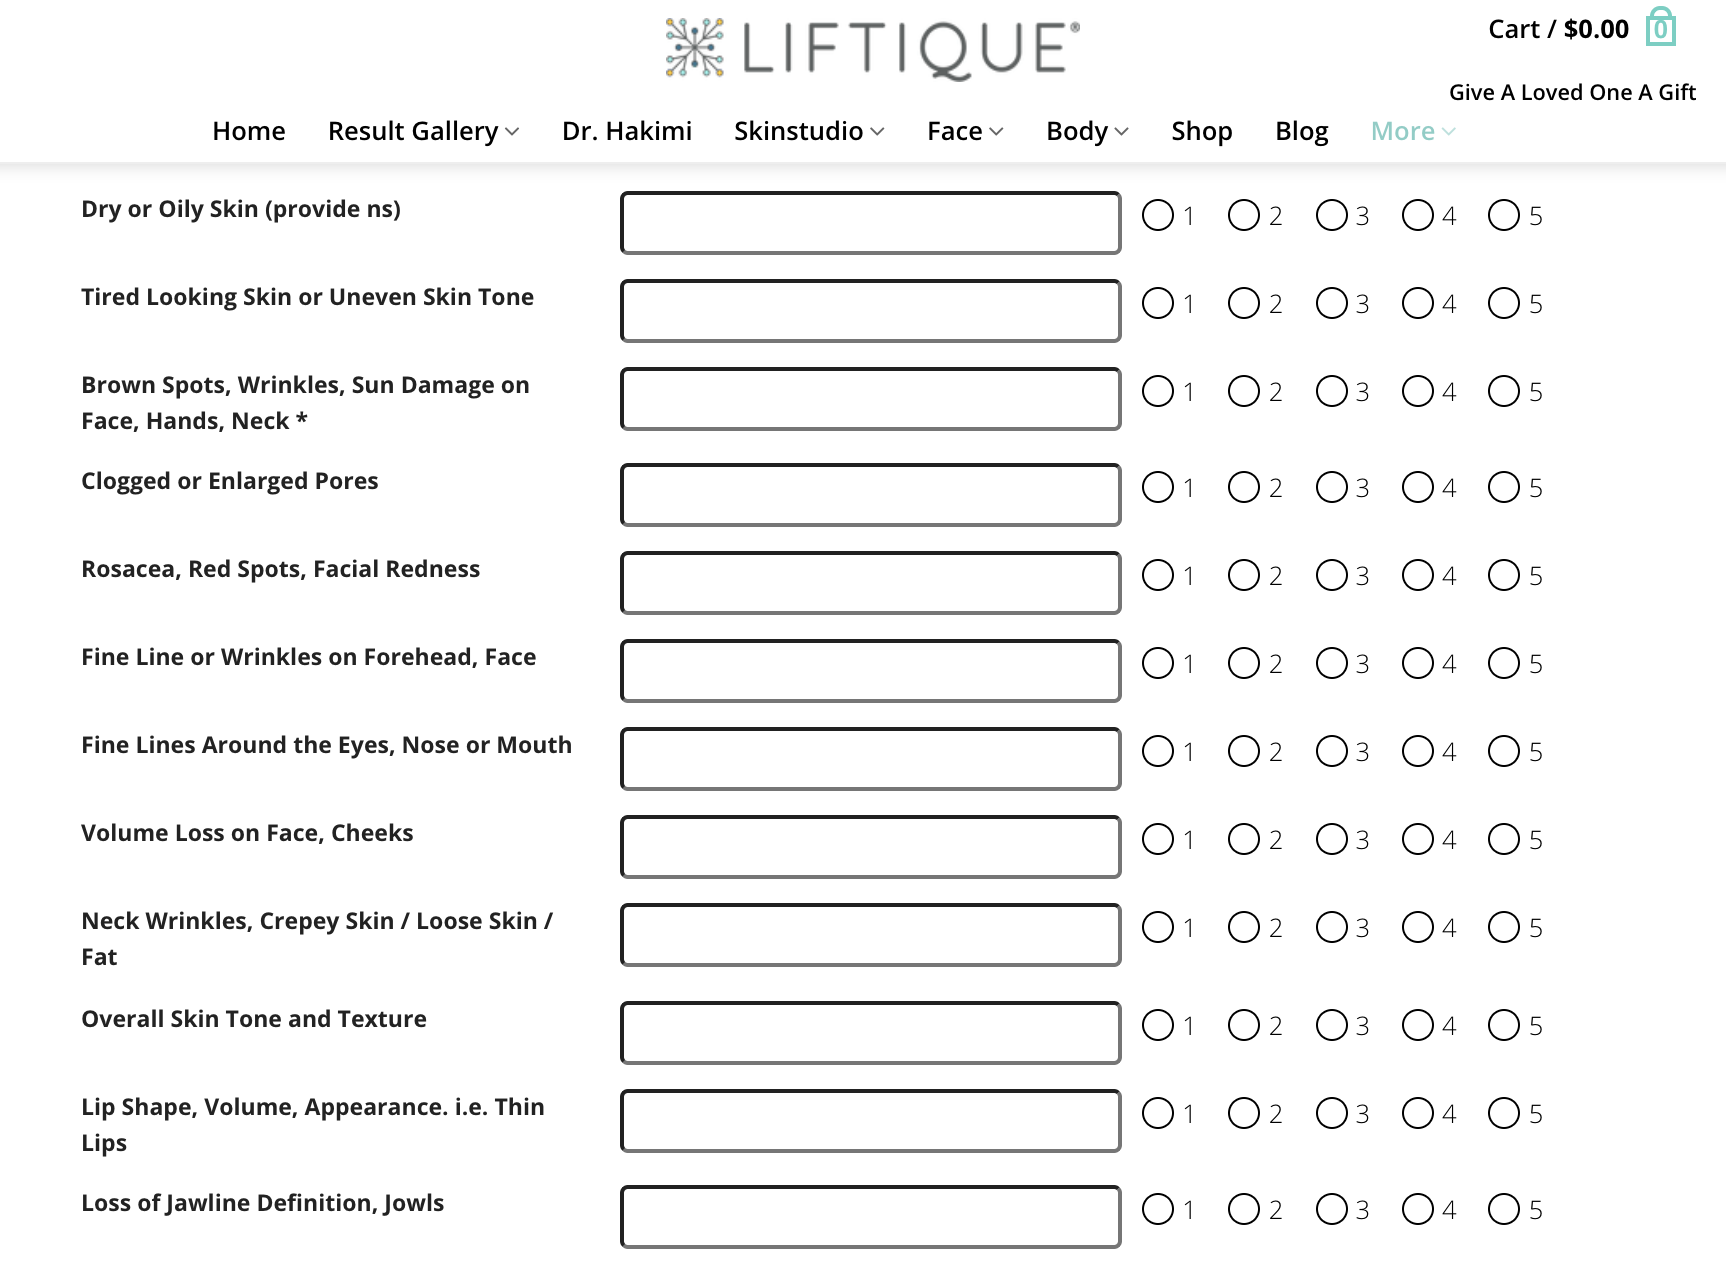Open the More menu
Screen dimensions: 1726x1262
point(1413,131)
